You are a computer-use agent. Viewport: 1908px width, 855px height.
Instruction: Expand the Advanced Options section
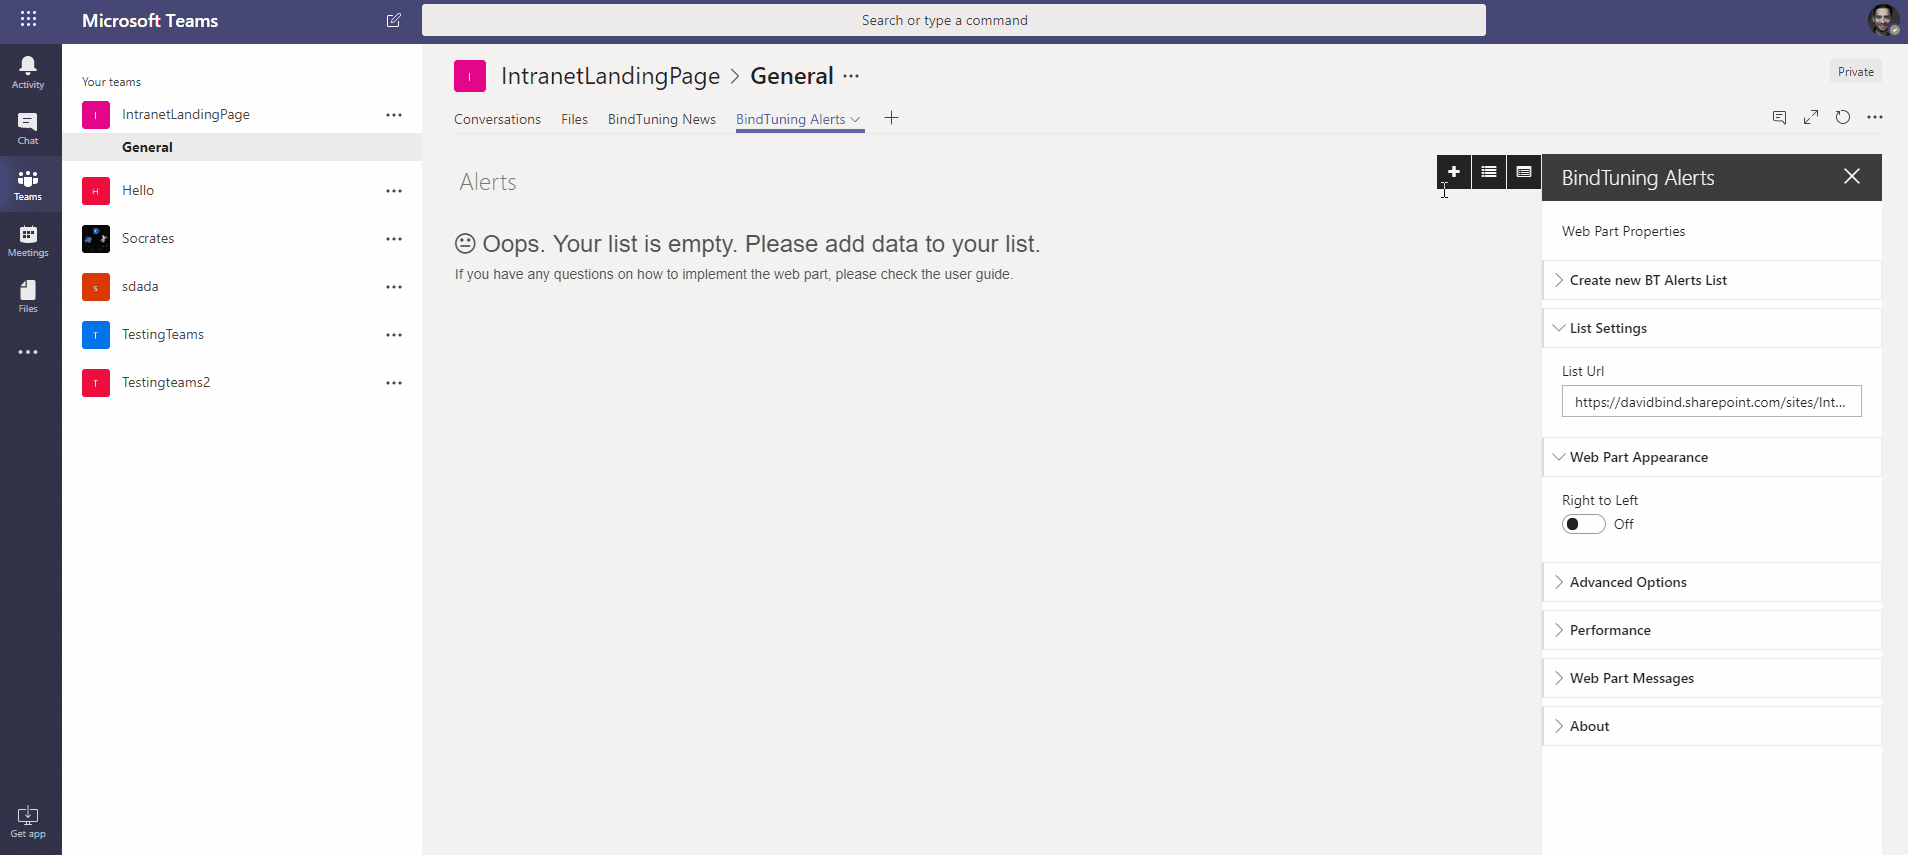pyautogui.click(x=1712, y=582)
